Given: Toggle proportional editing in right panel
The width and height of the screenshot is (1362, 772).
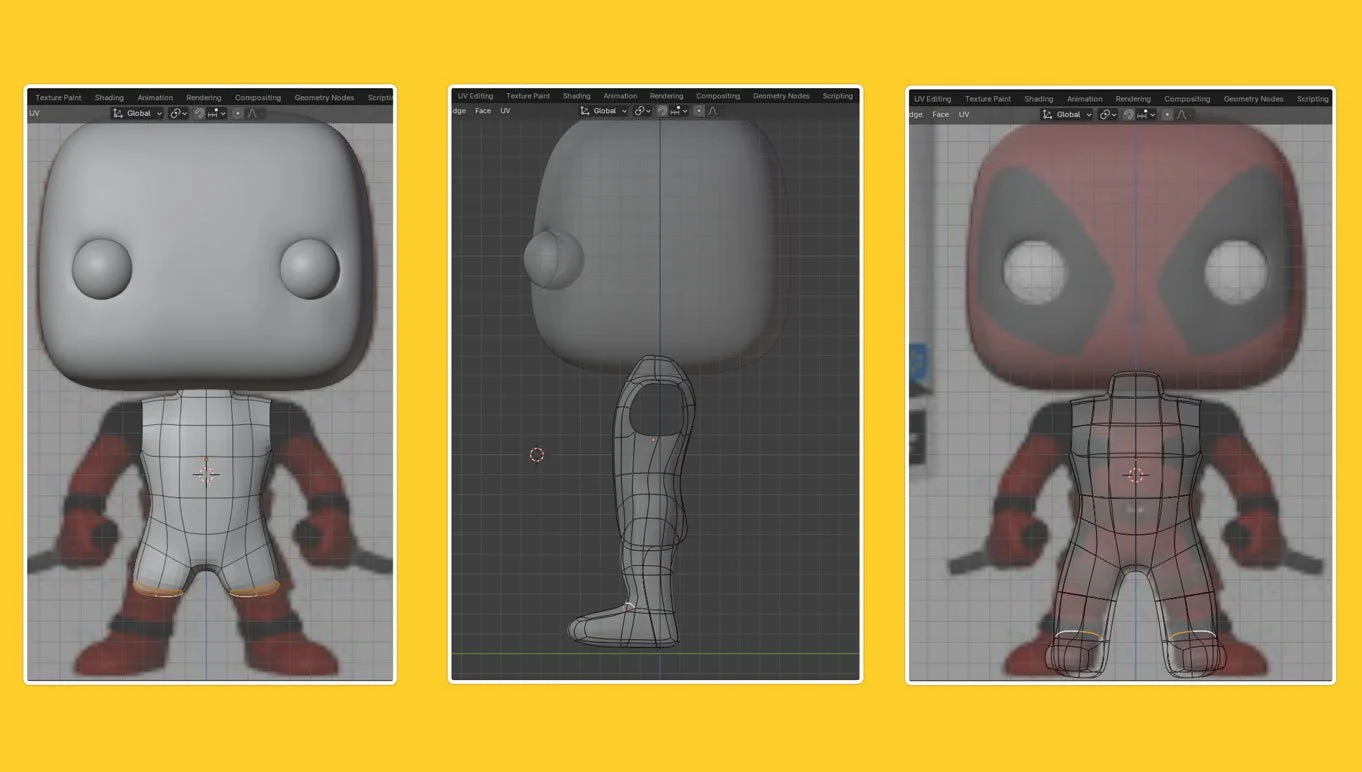Looking at the screenshot, I should pyautogui.click(x=1167, y=114).
